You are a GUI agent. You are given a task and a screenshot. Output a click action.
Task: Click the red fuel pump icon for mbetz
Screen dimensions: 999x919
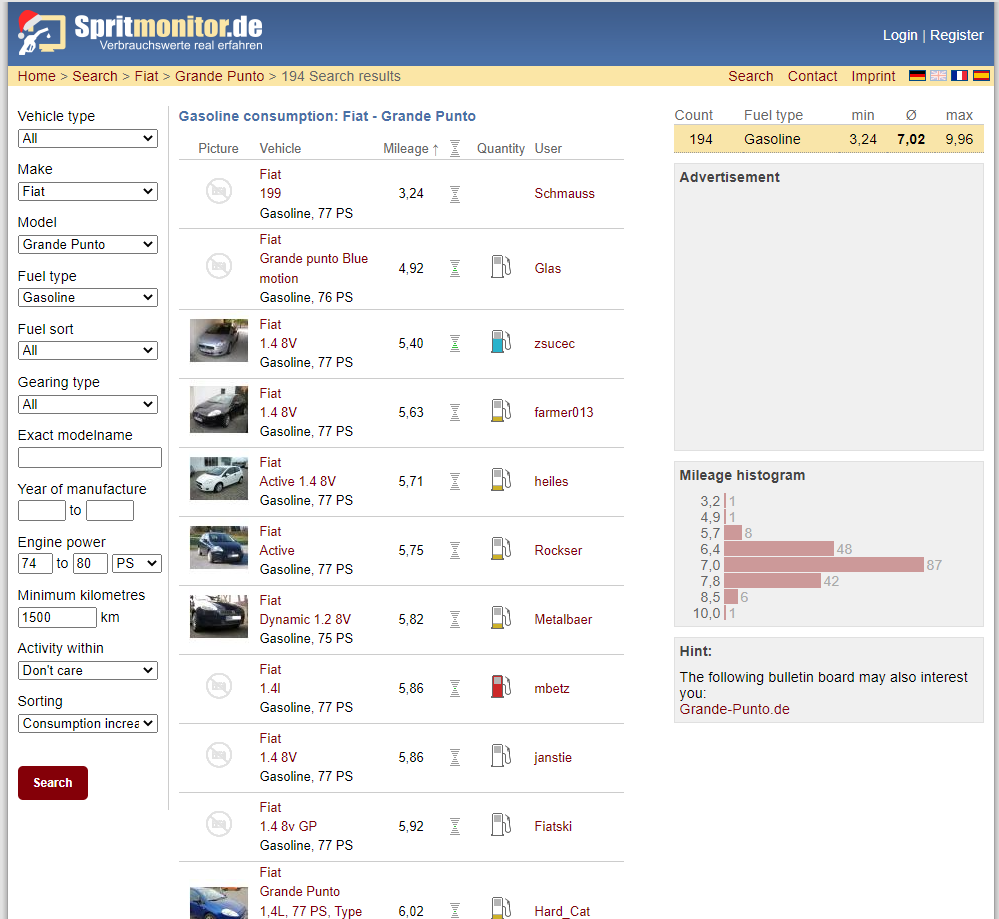[x=501, y=686]
